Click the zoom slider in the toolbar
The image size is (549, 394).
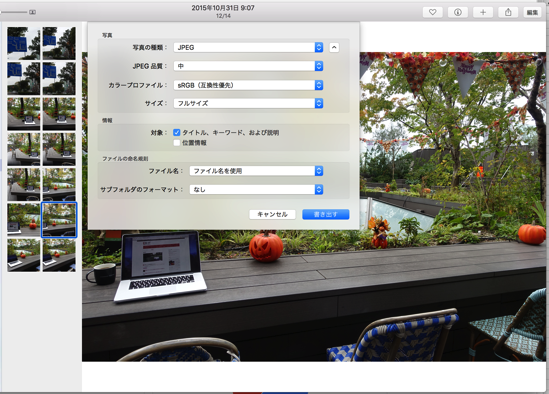(13, 12)
